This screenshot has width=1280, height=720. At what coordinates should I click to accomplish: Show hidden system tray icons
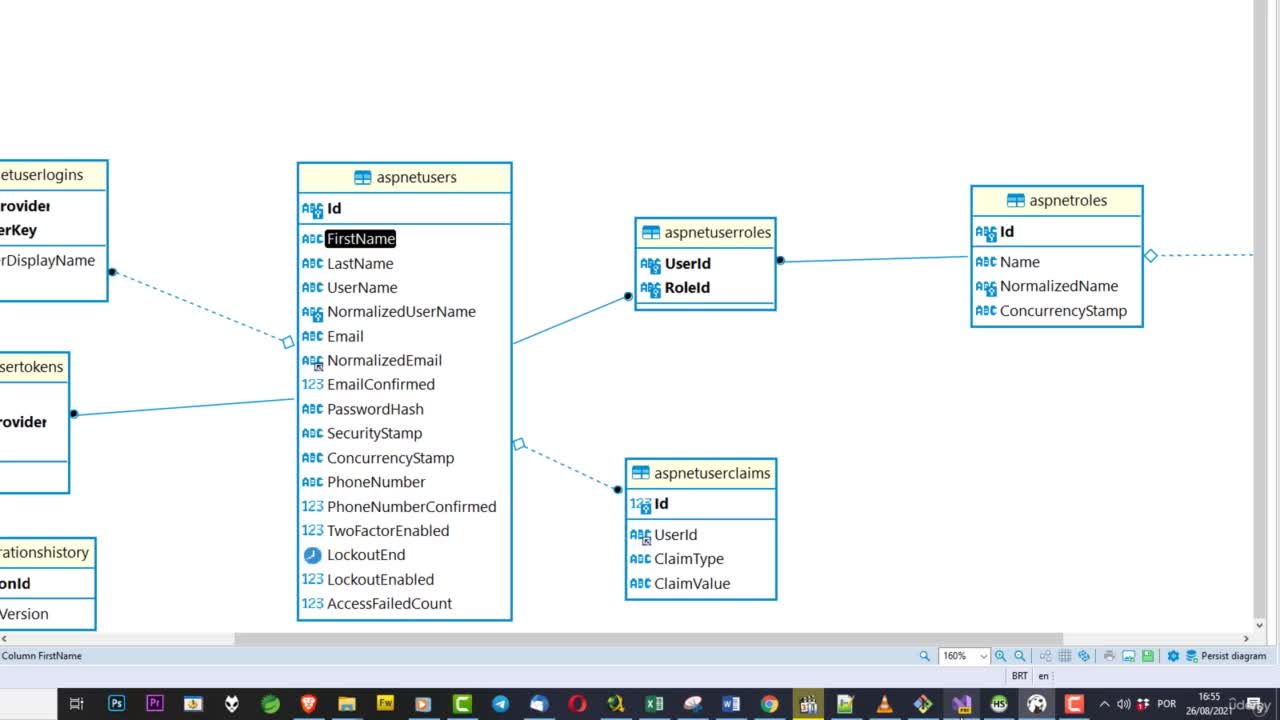coord(1104,704)
